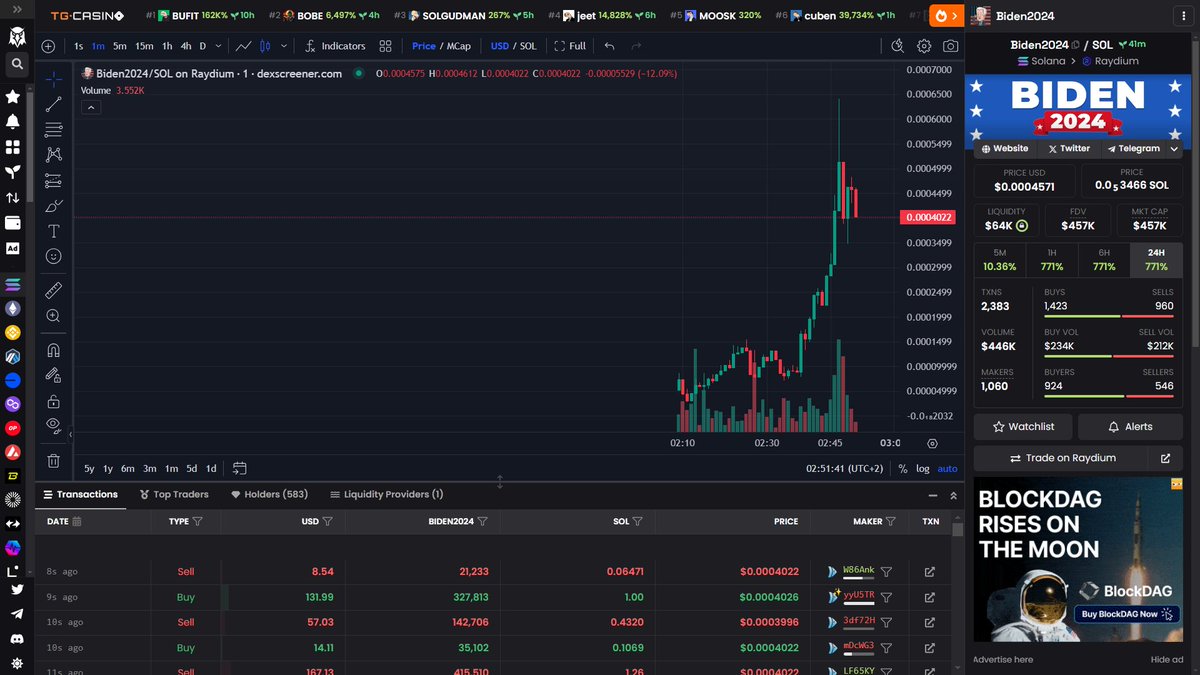Image resolution: width=1200 pixels, height=675 pixels.
Task: Open Indicators menu
Action: pyautogui.click(x=334, y=46)
